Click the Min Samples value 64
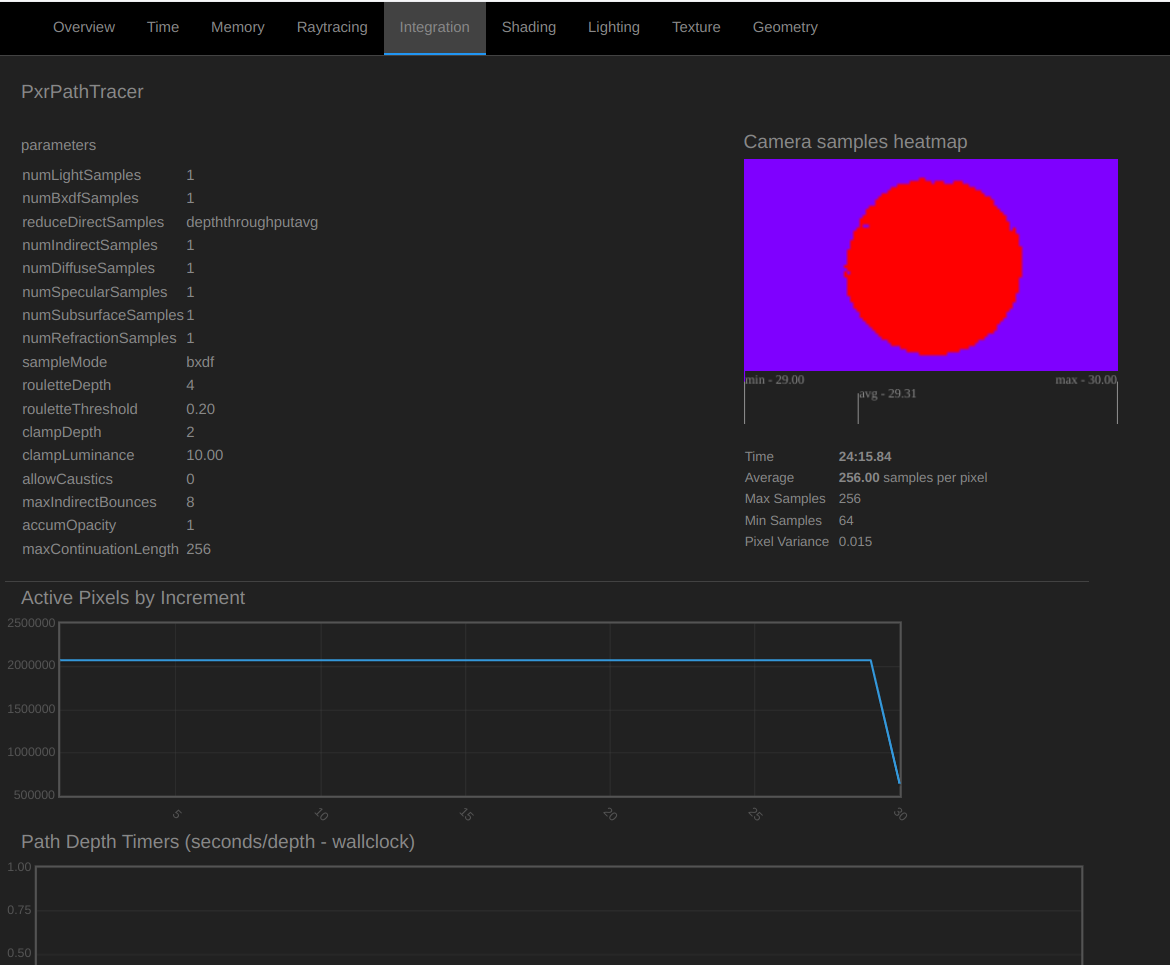The image size is (1170, 965). coord(845,521)
